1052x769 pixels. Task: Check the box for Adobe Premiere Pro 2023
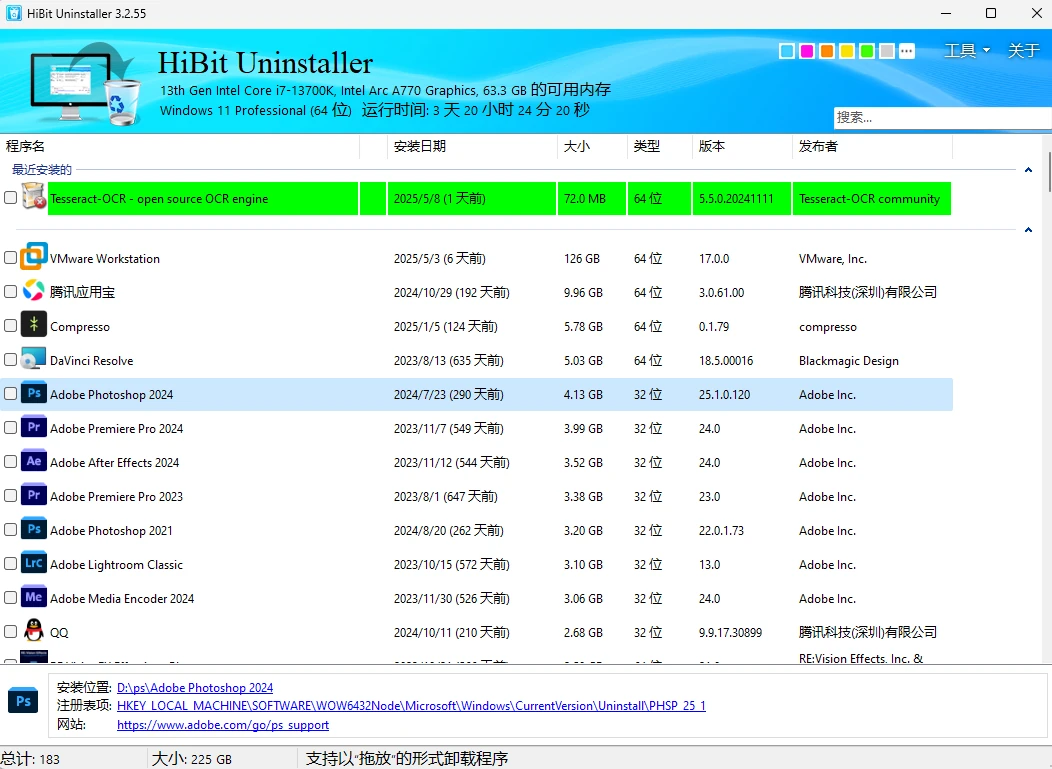[x=10, y=496]
